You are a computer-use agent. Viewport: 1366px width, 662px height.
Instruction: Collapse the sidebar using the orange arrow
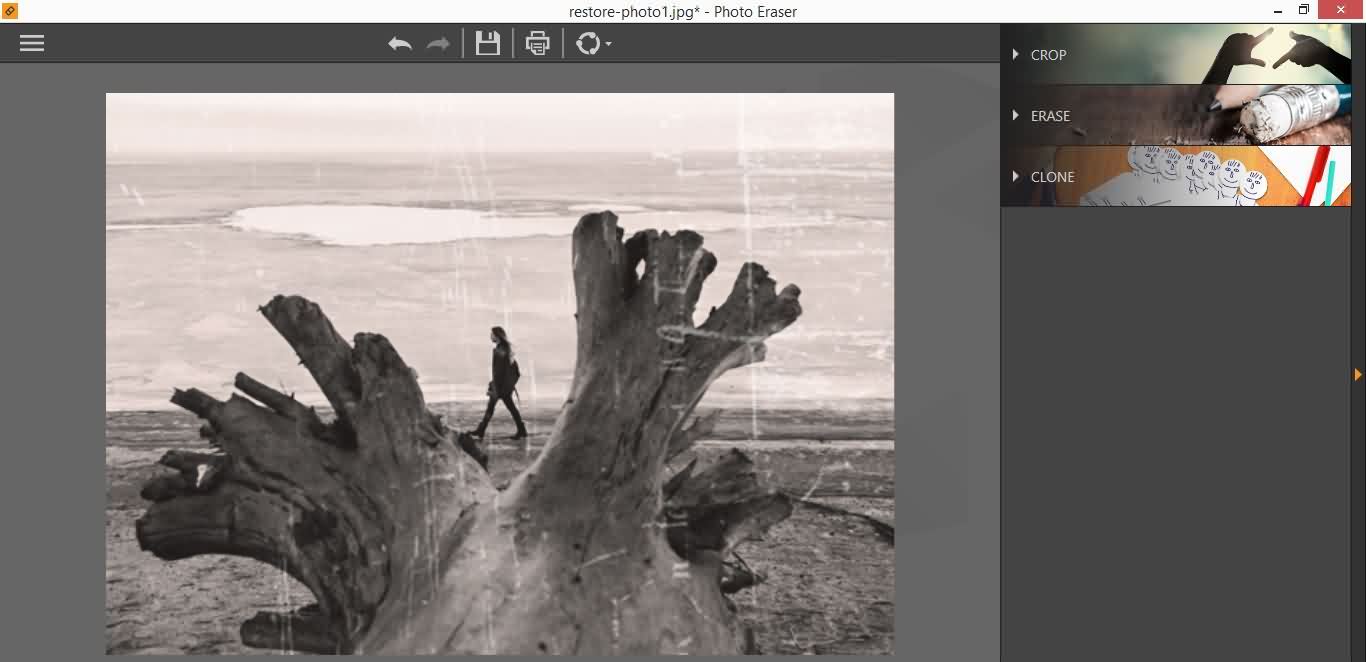tap(1358, 373)
